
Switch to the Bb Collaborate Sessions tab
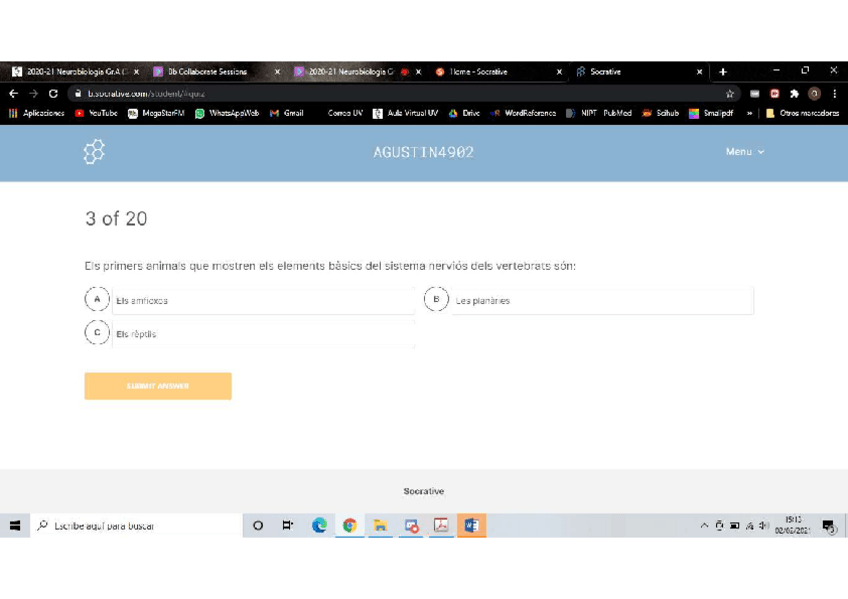point(208,72)
